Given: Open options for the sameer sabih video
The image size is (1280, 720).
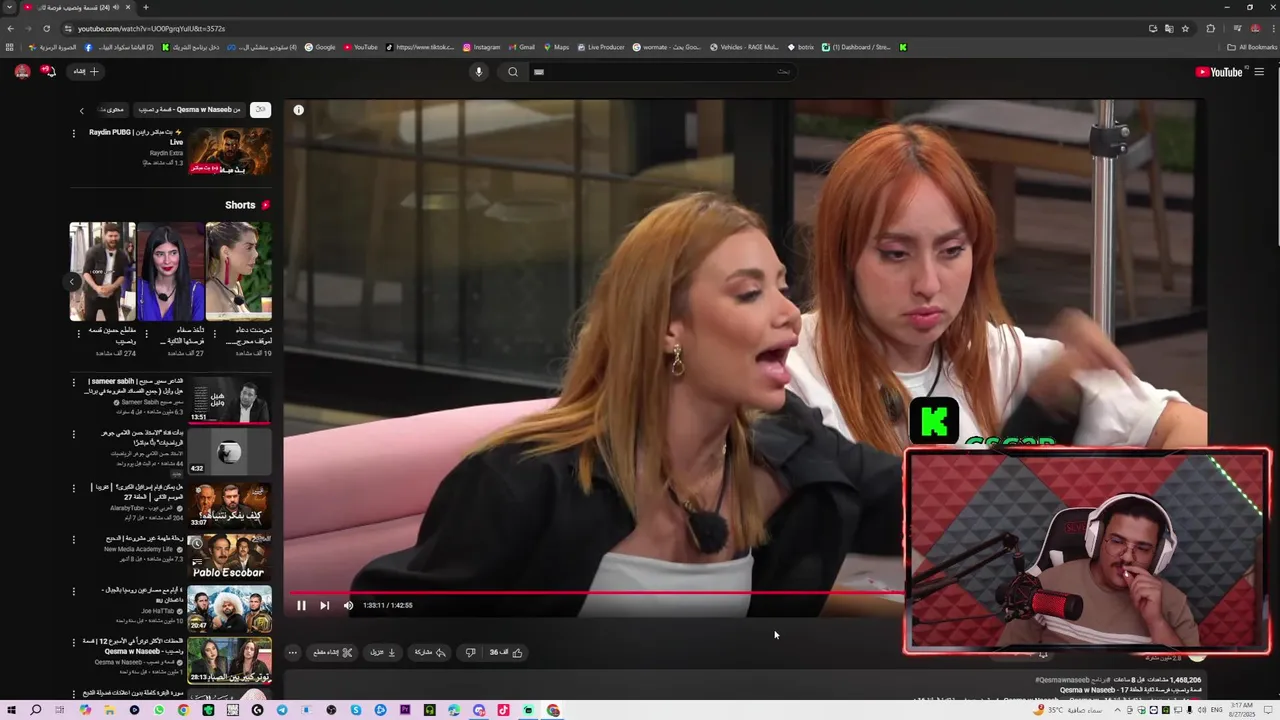Looking at the screenshot, I should point(73,381).
